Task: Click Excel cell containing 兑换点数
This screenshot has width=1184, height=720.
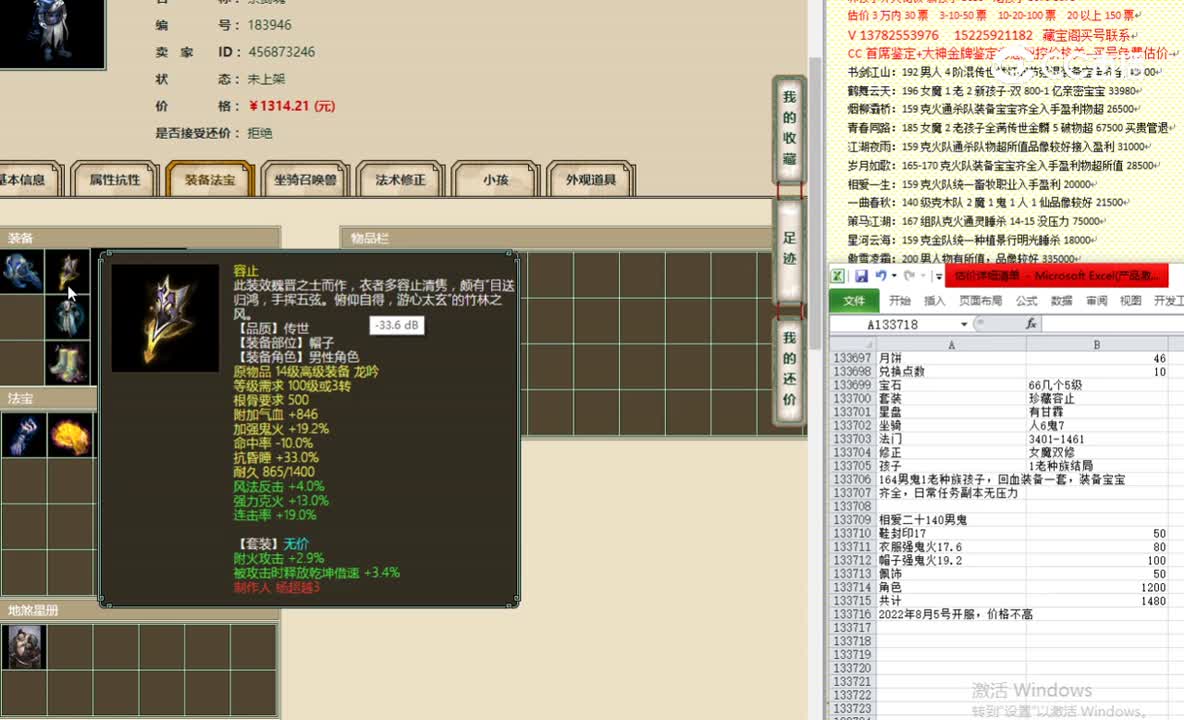Action: (951, 372)
